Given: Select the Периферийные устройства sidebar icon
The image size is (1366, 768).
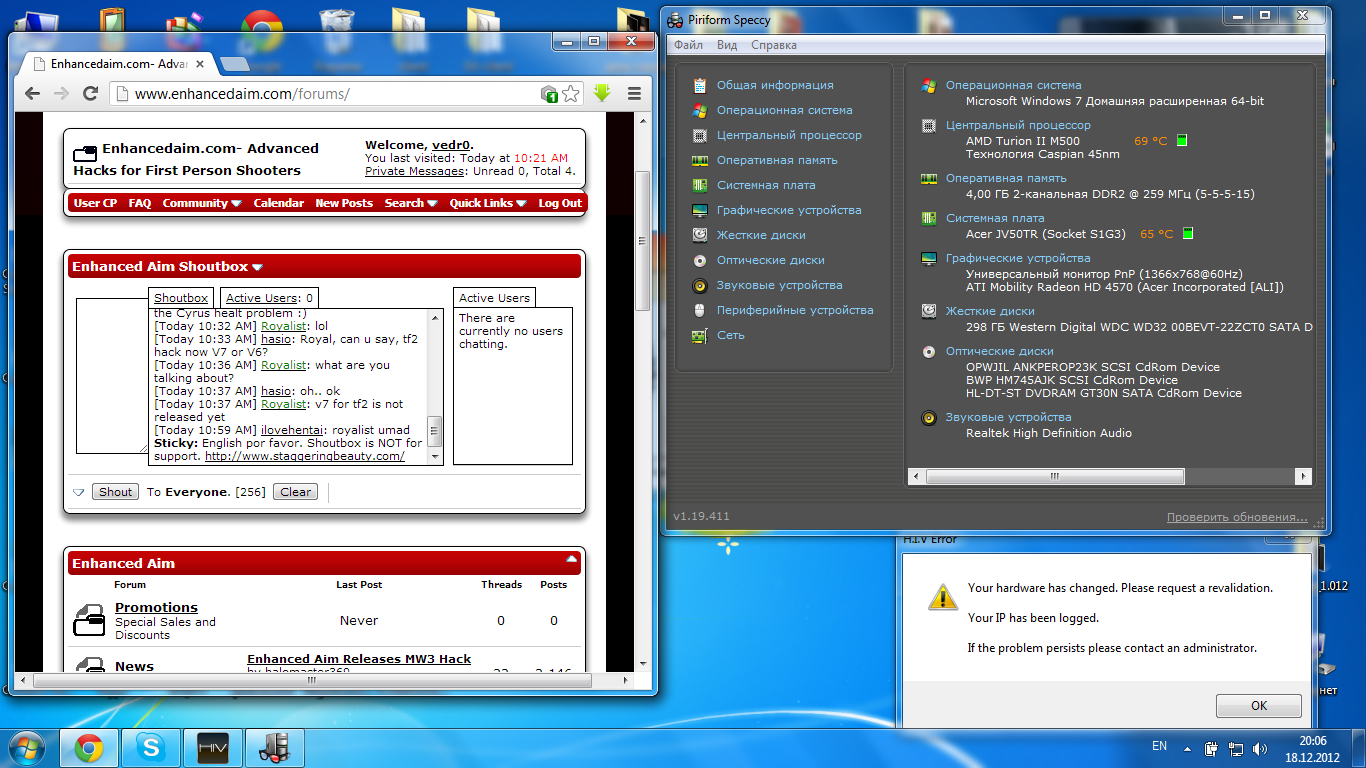Looking at the screenshot, I should (700, 310).
